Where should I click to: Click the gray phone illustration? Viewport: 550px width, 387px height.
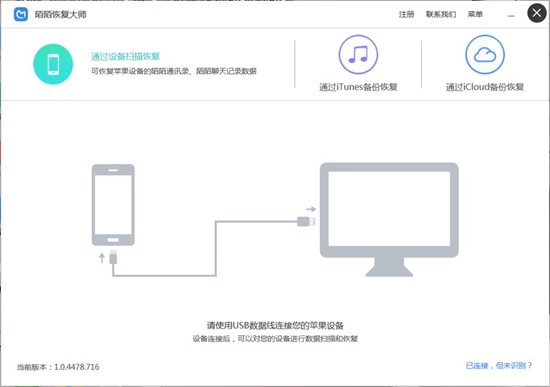click(x=113, y=205)
